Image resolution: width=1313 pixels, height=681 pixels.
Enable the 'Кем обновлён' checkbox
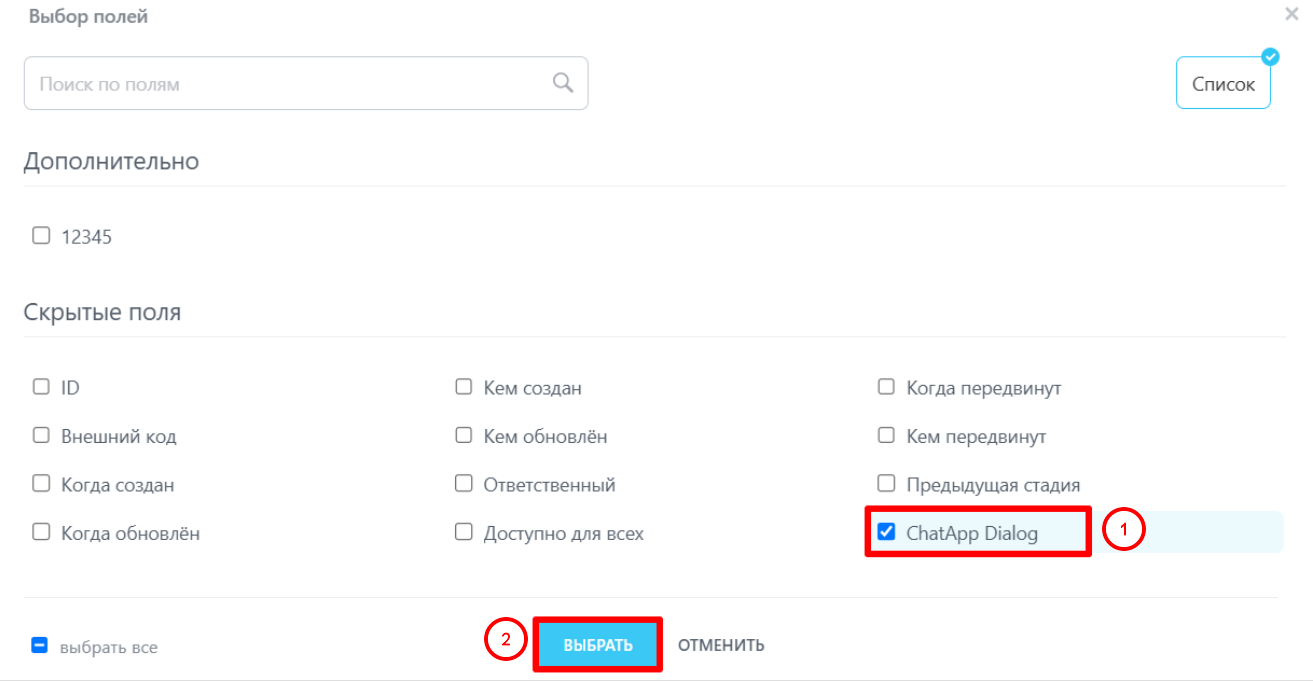[464, 435]
